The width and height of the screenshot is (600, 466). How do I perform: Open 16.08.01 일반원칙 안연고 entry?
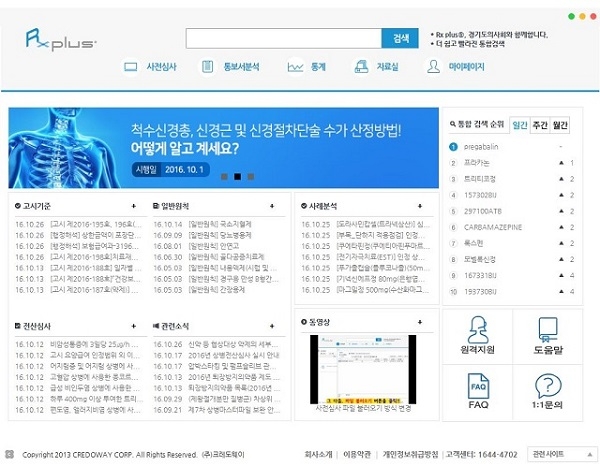click(196, 246)
